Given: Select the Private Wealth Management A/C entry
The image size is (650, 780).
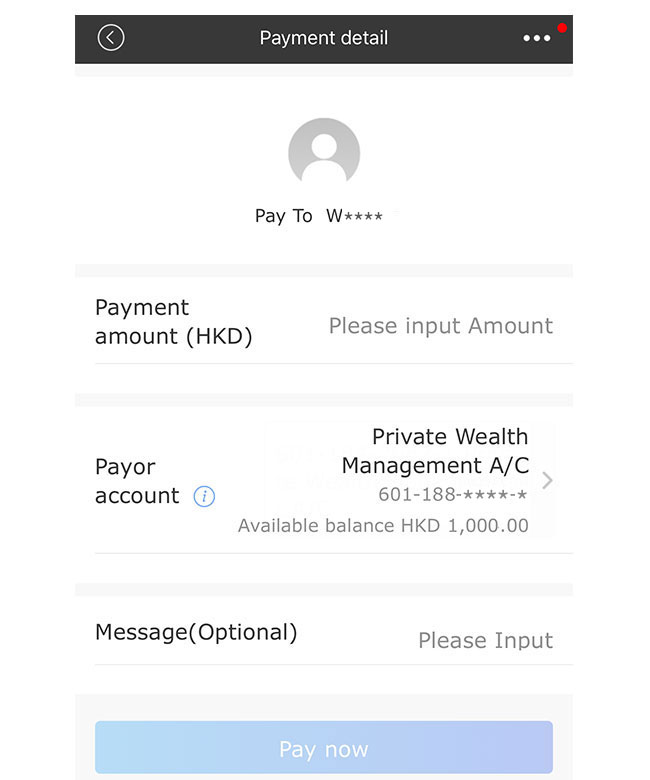Looking at the screenshot, I should click(409, 480).
